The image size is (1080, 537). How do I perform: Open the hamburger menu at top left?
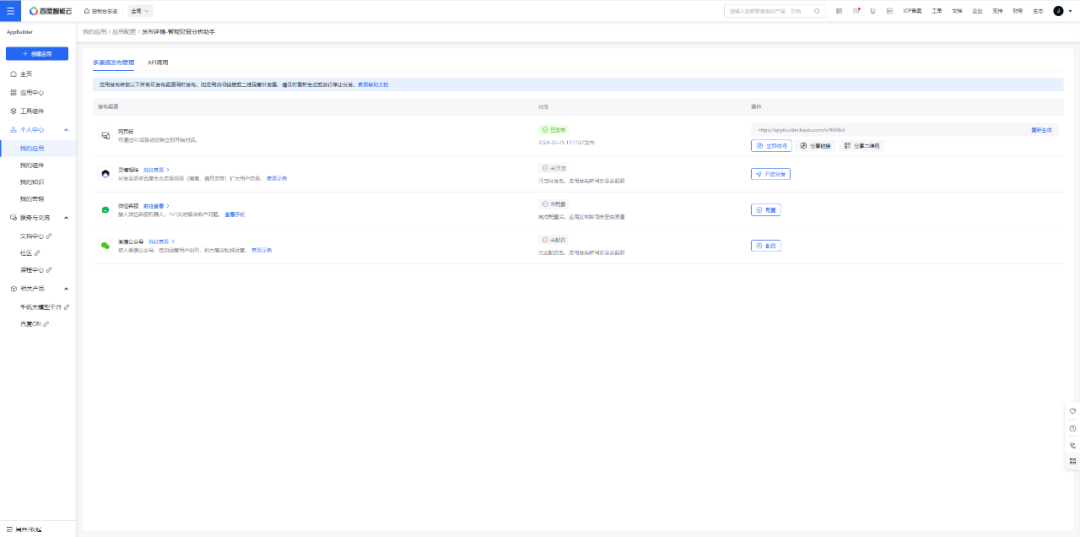coord(10,11)
